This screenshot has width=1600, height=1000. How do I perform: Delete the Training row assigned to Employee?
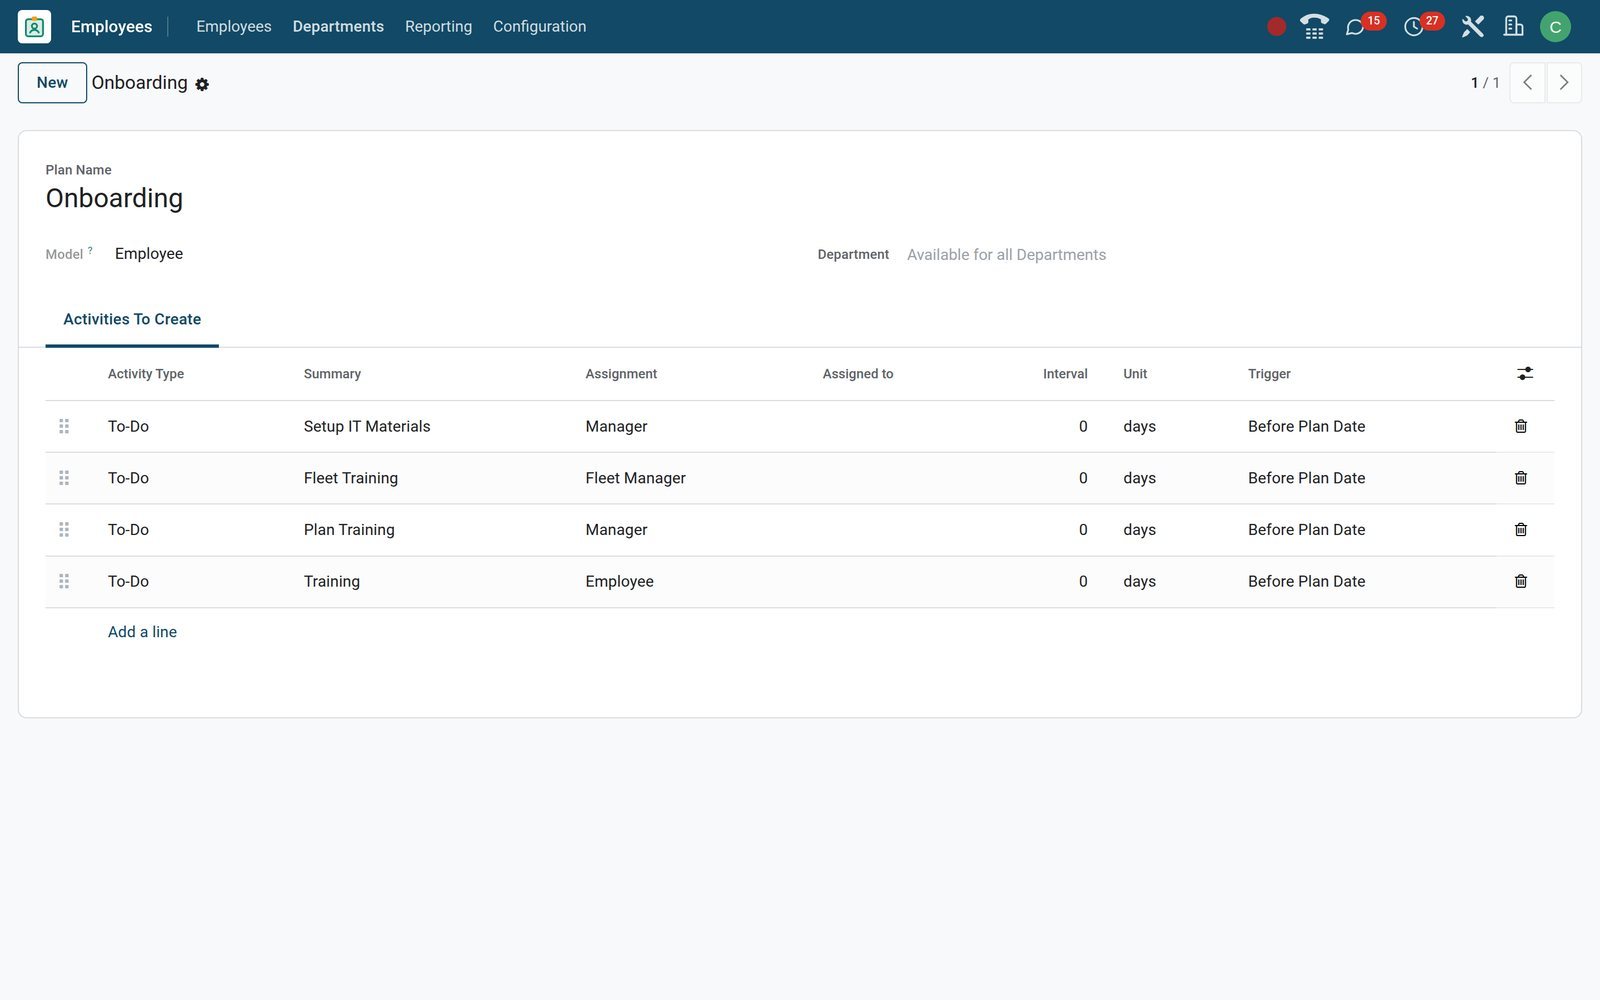click(x=1521, y=581)
